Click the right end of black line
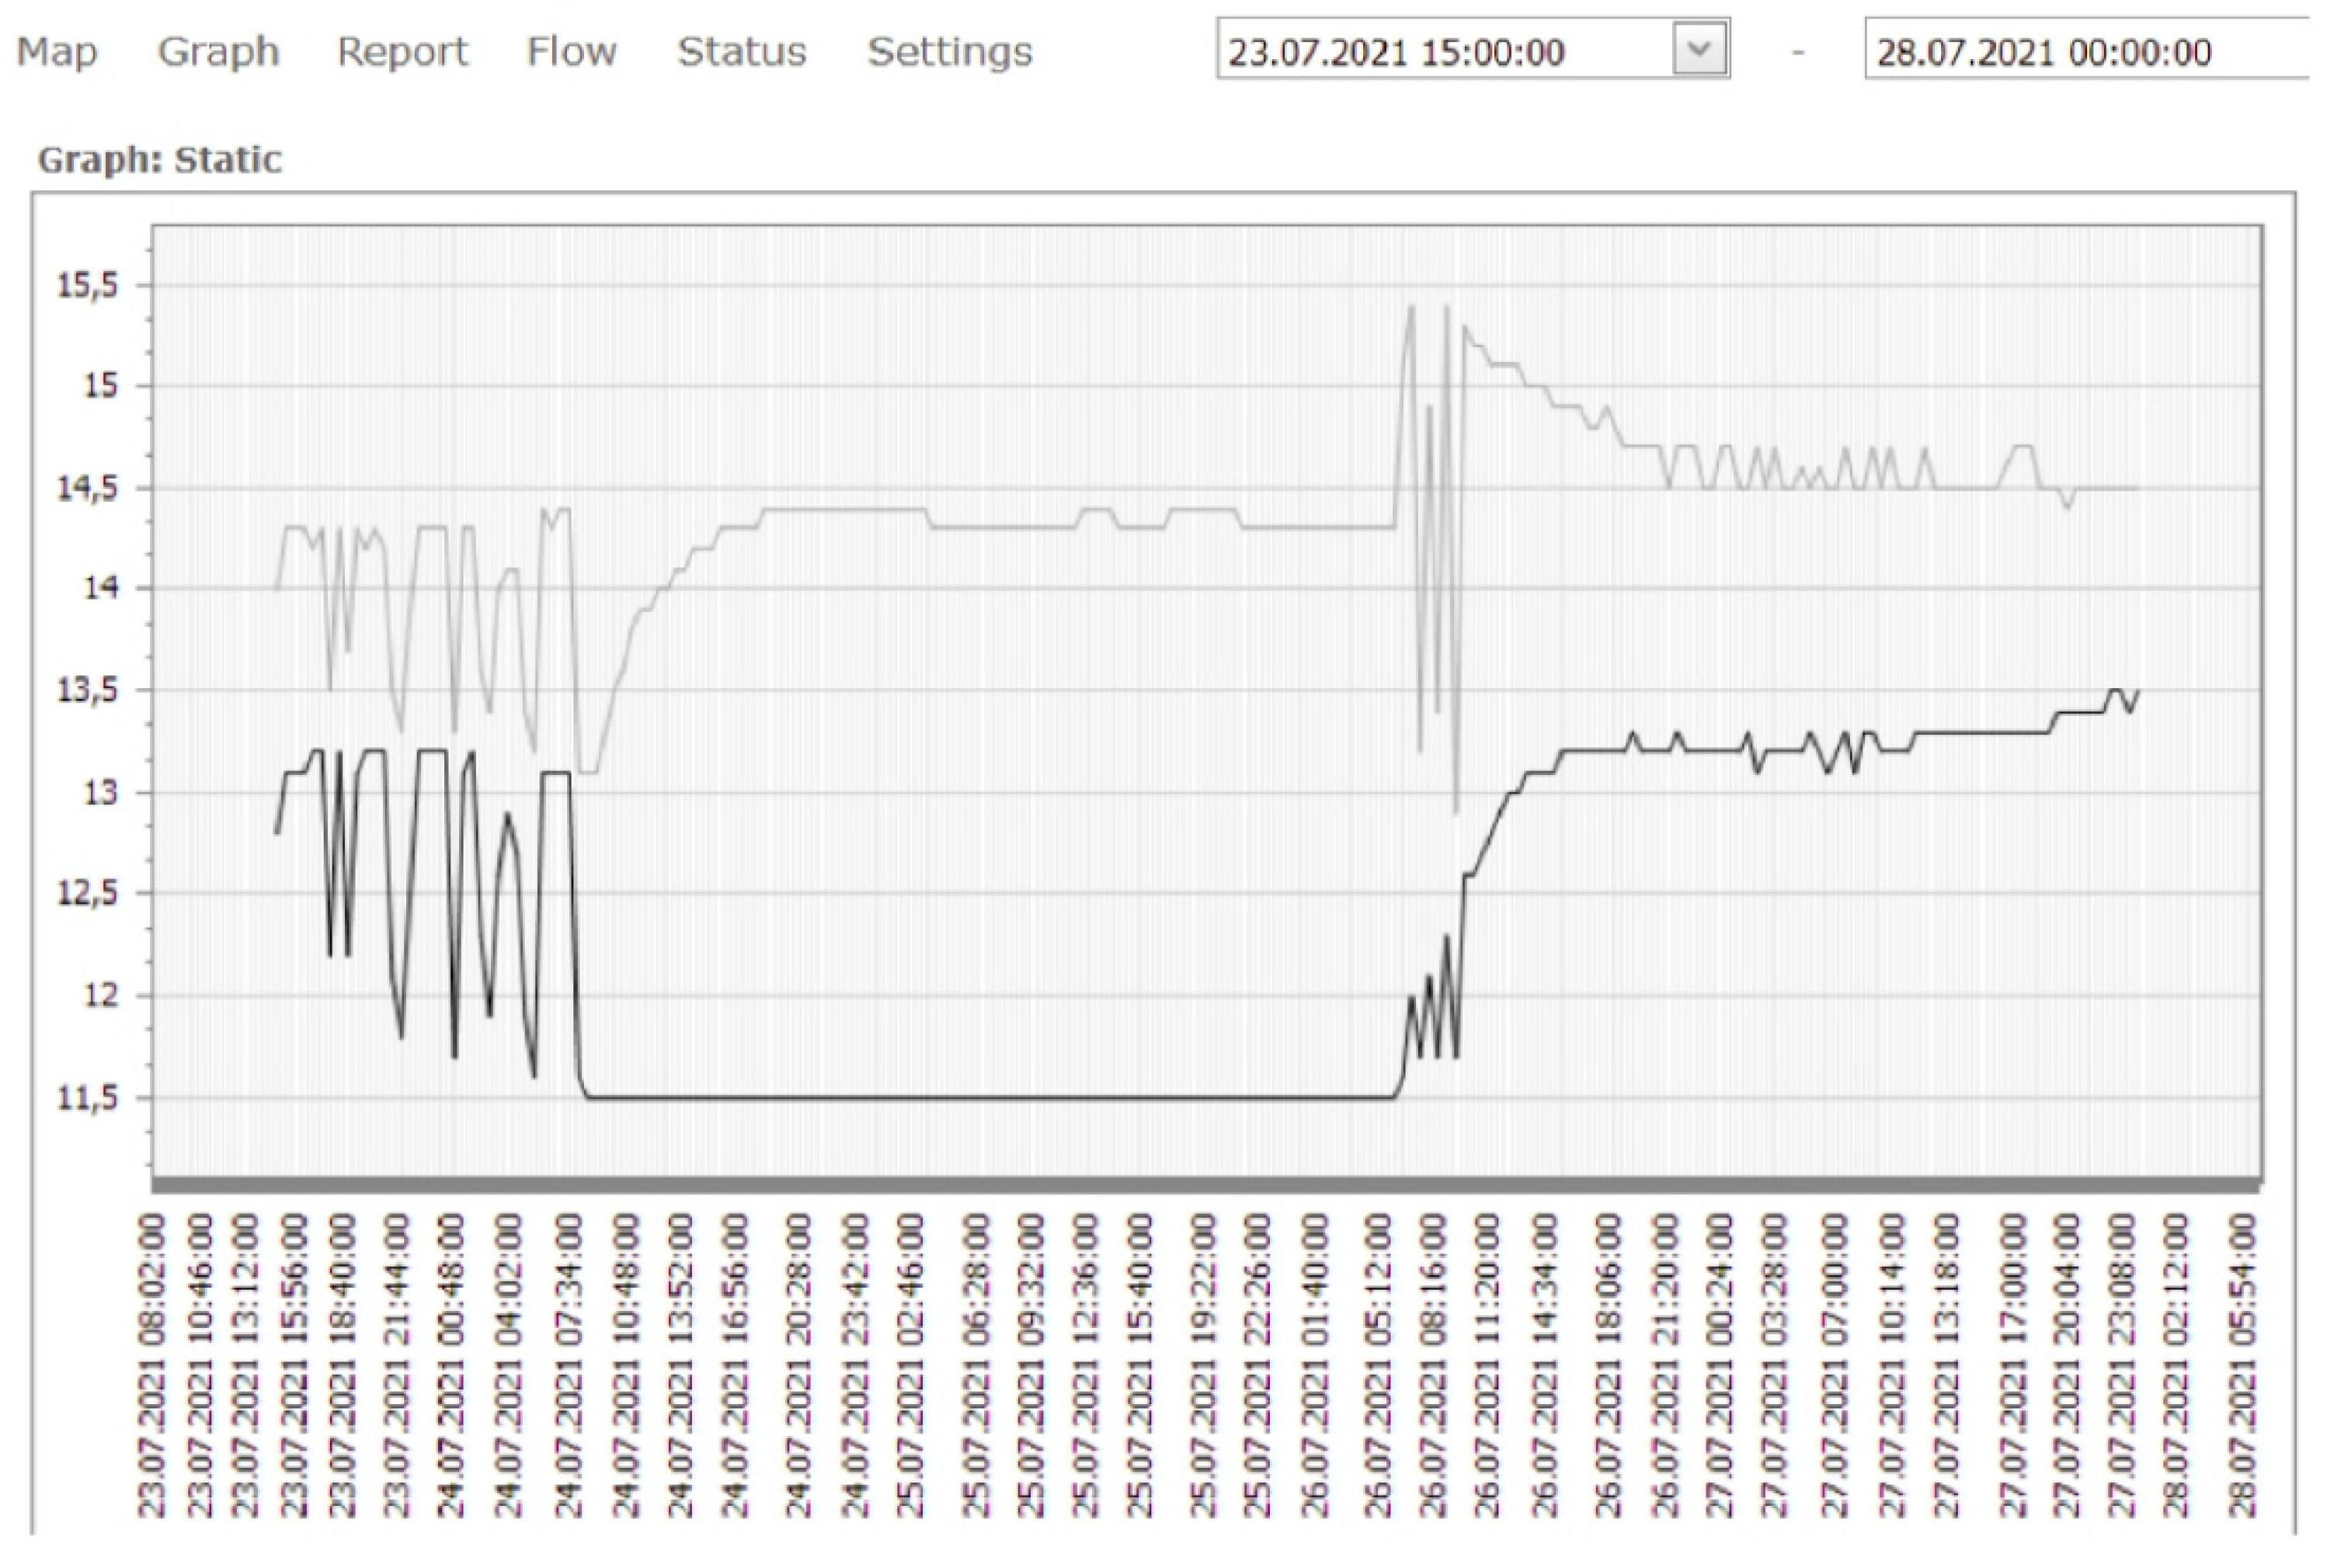The image size is (2327, 1568). (2137, 692)
